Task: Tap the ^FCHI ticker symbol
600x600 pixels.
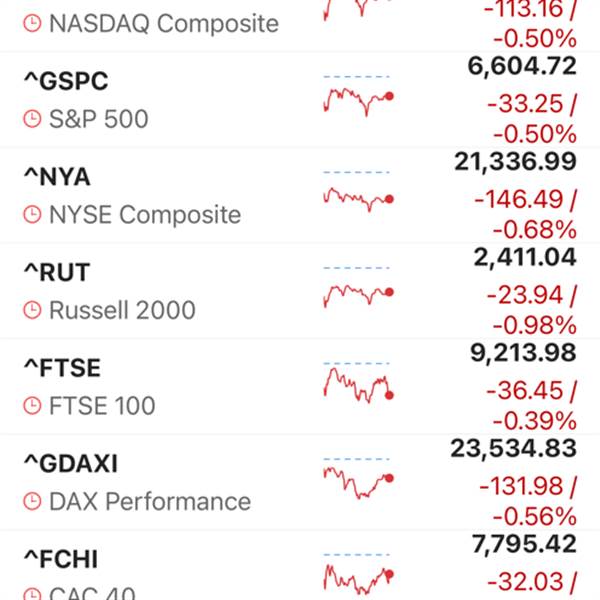Action: coord(60,559)
